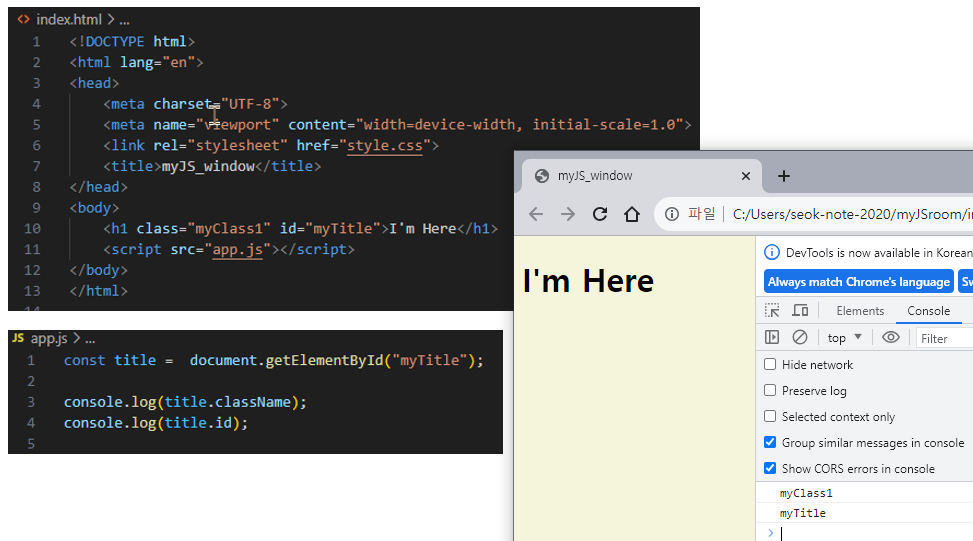Viewport: 973px width, 541px height.
Task: Click the myJS_window title text in code
Action: coord(208,166)
